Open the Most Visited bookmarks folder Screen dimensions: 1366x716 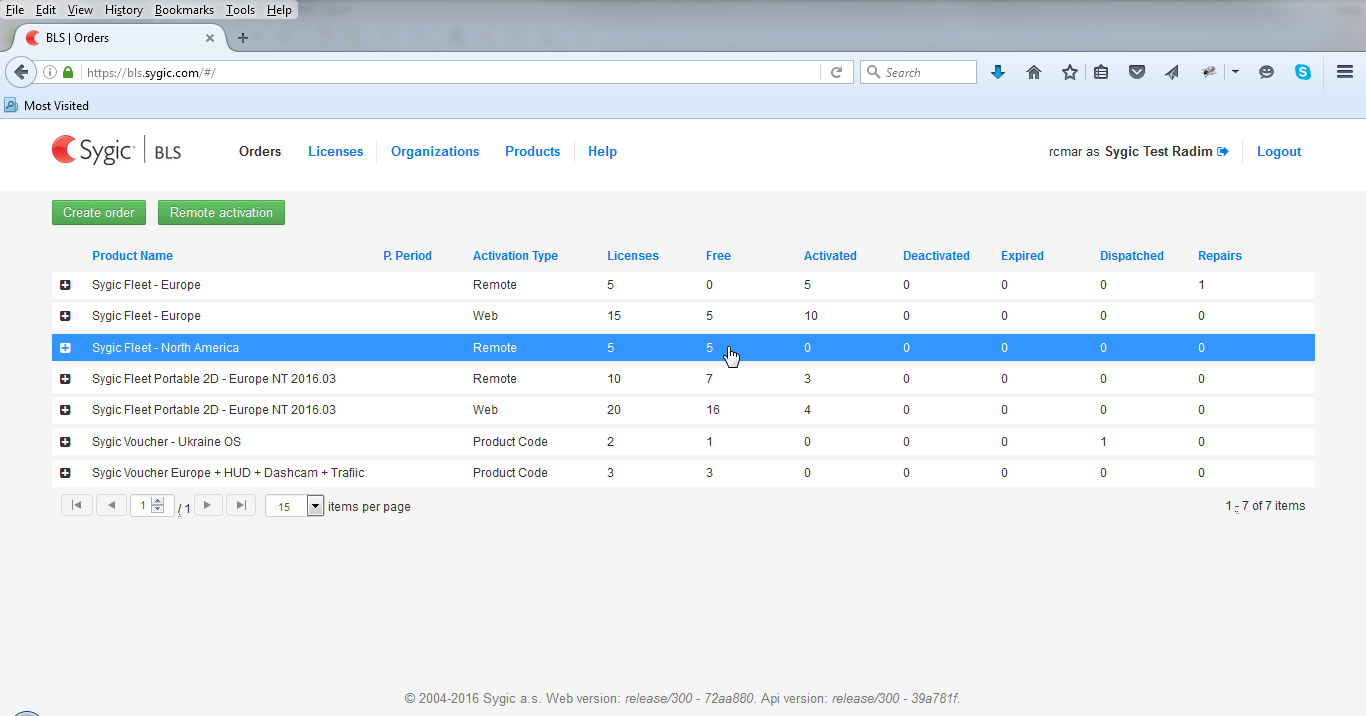coord(47,105)
